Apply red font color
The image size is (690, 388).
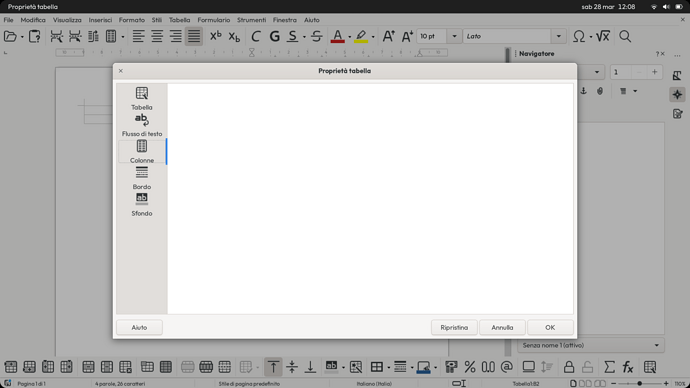(x=338, y=36)
